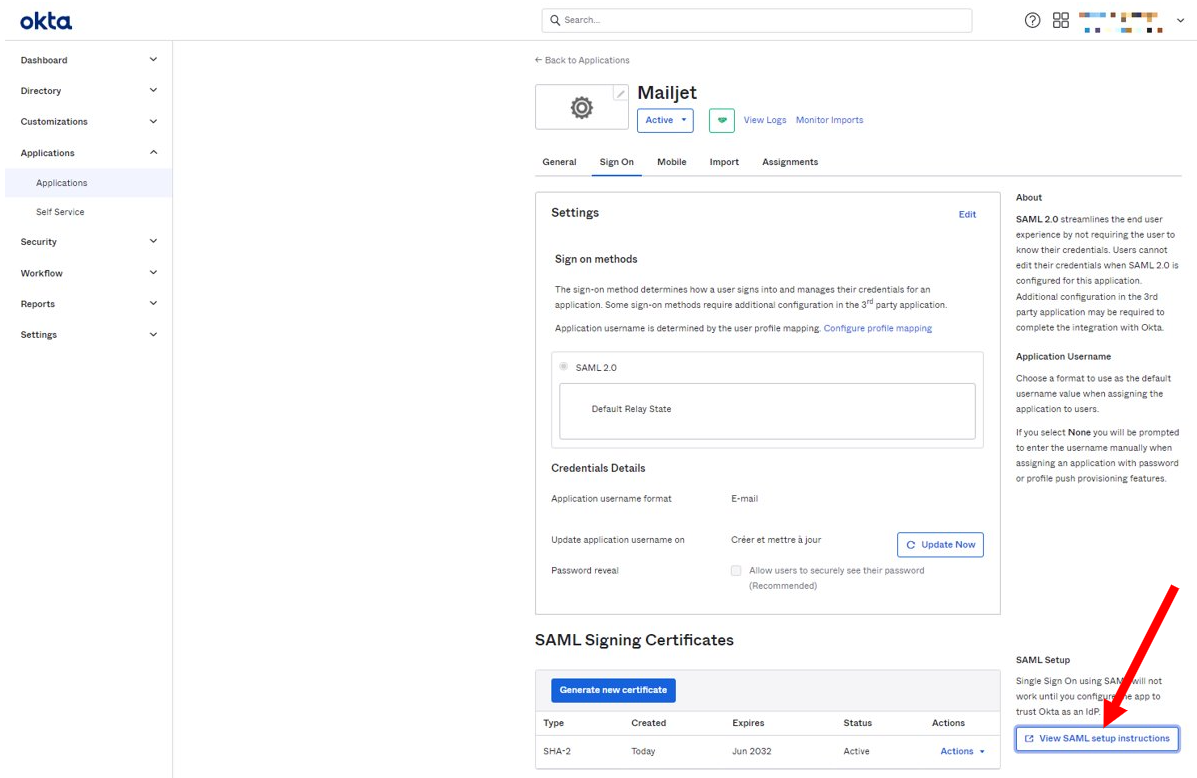Expand the Security section chevron
The width and height of the screenshot is (1197, 778).
(x=153, y=241)
